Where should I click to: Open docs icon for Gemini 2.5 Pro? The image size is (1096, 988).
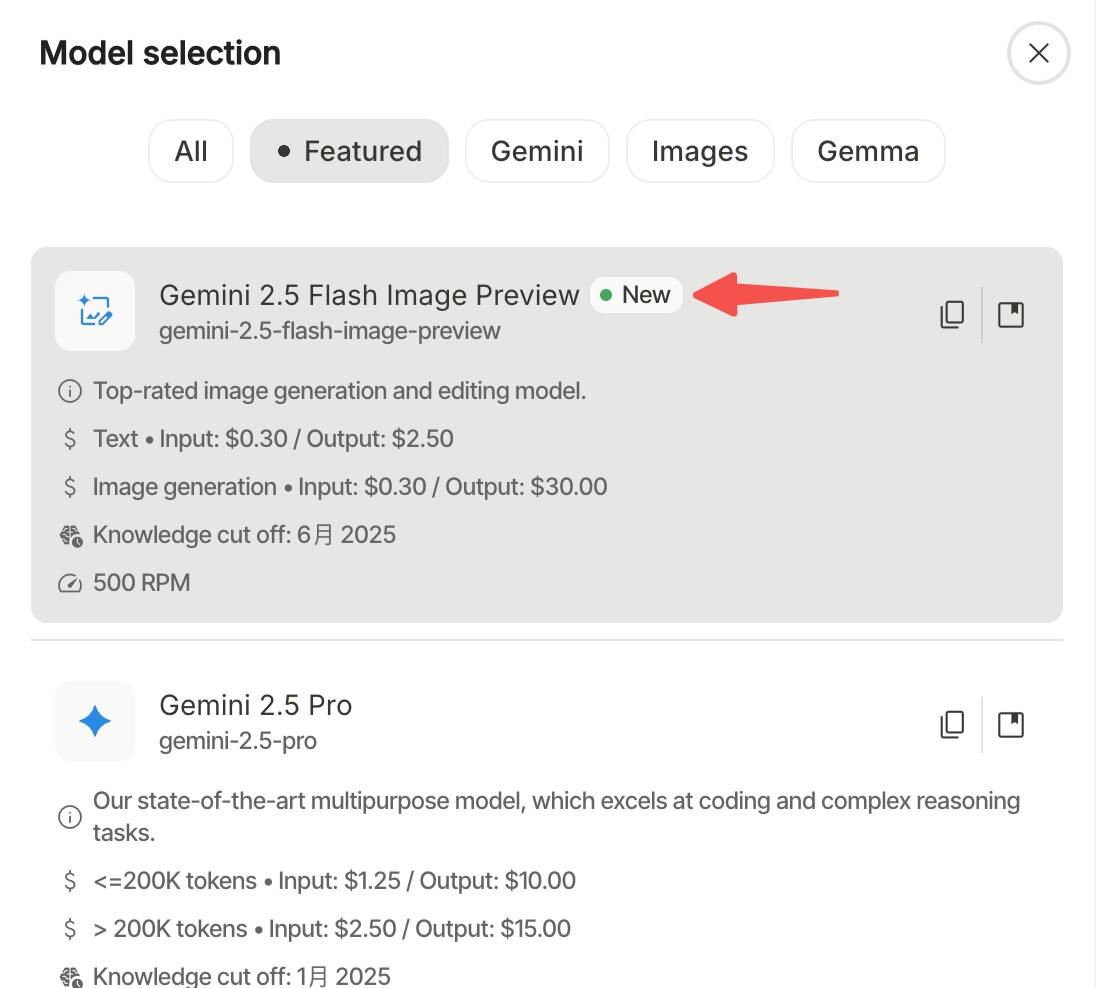coord(1011,724)
